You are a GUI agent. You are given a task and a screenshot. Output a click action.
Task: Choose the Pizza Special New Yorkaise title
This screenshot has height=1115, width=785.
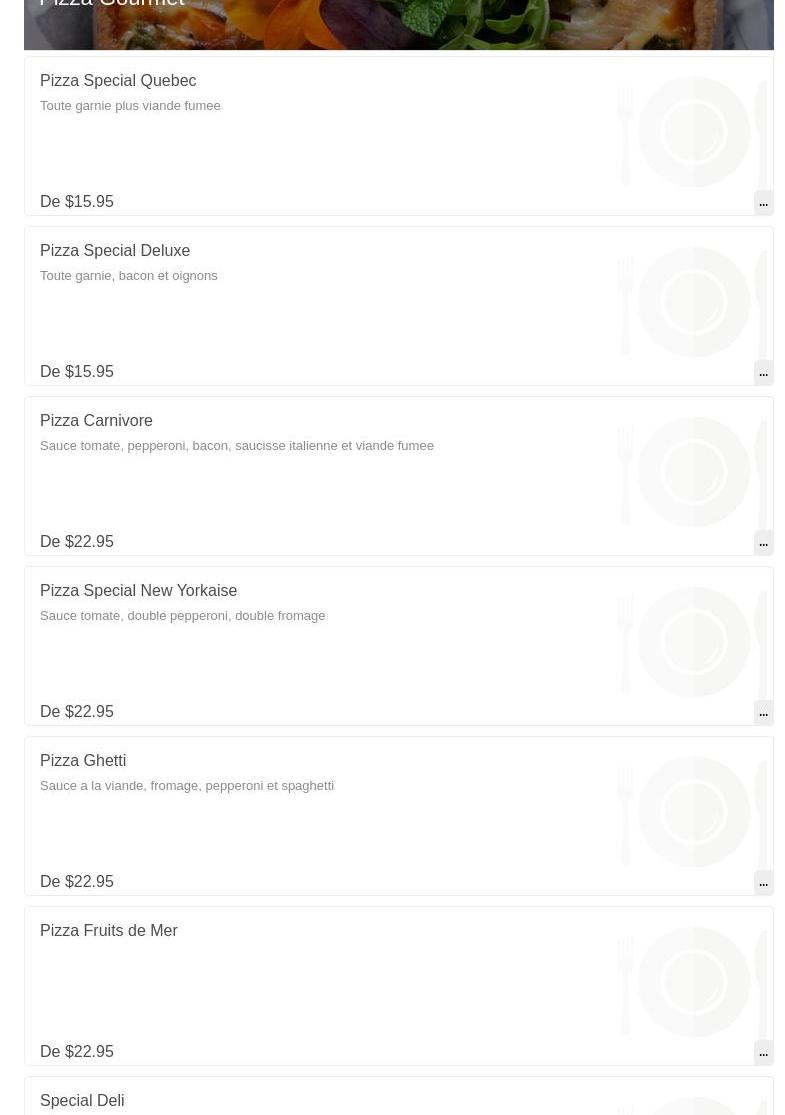(138, 591)
